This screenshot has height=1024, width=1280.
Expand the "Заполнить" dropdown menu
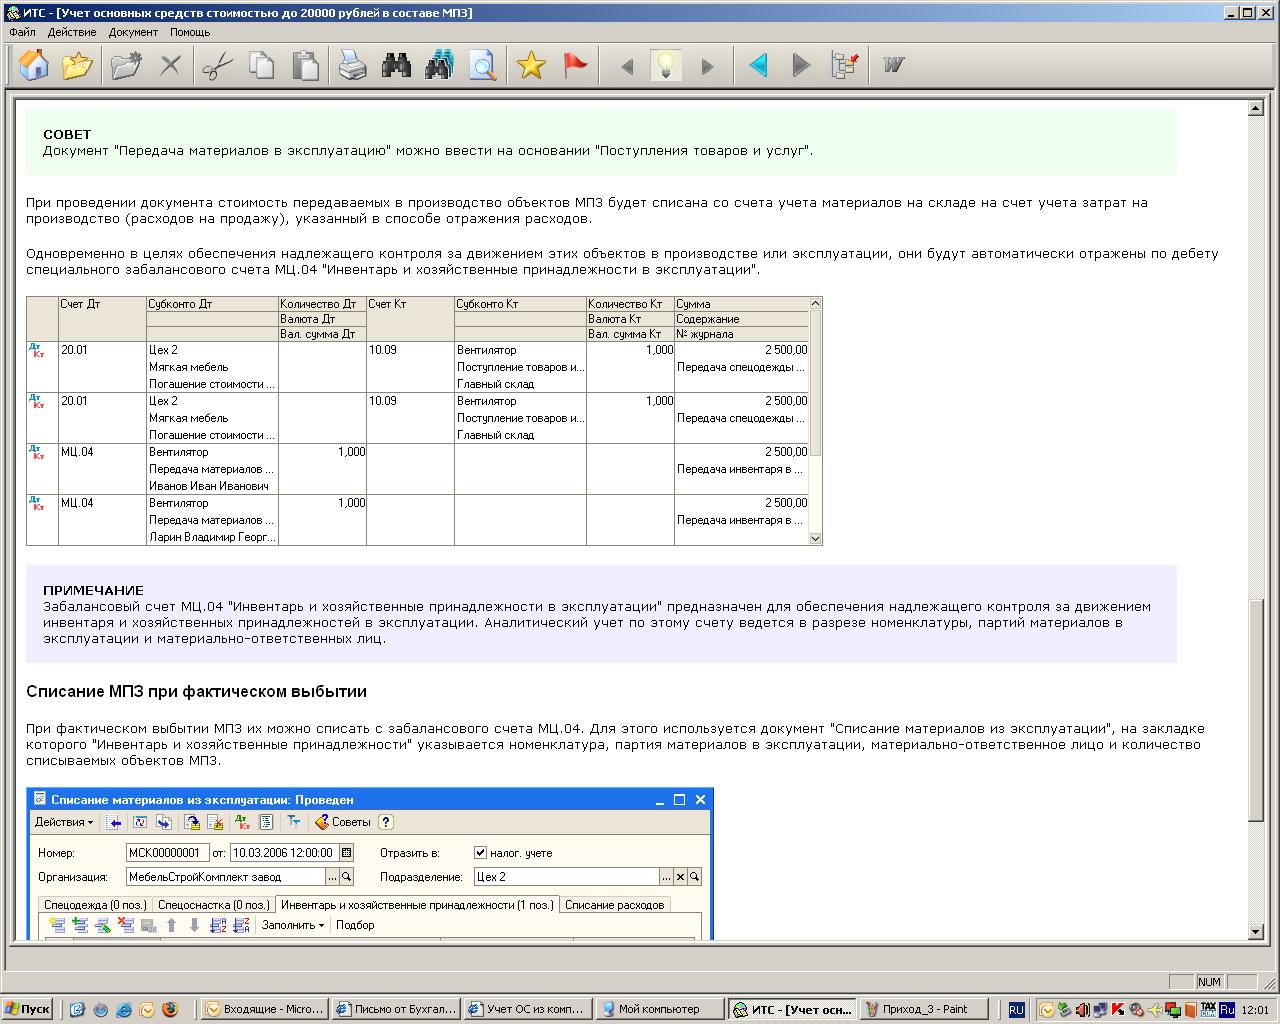[x=292, y=925]
